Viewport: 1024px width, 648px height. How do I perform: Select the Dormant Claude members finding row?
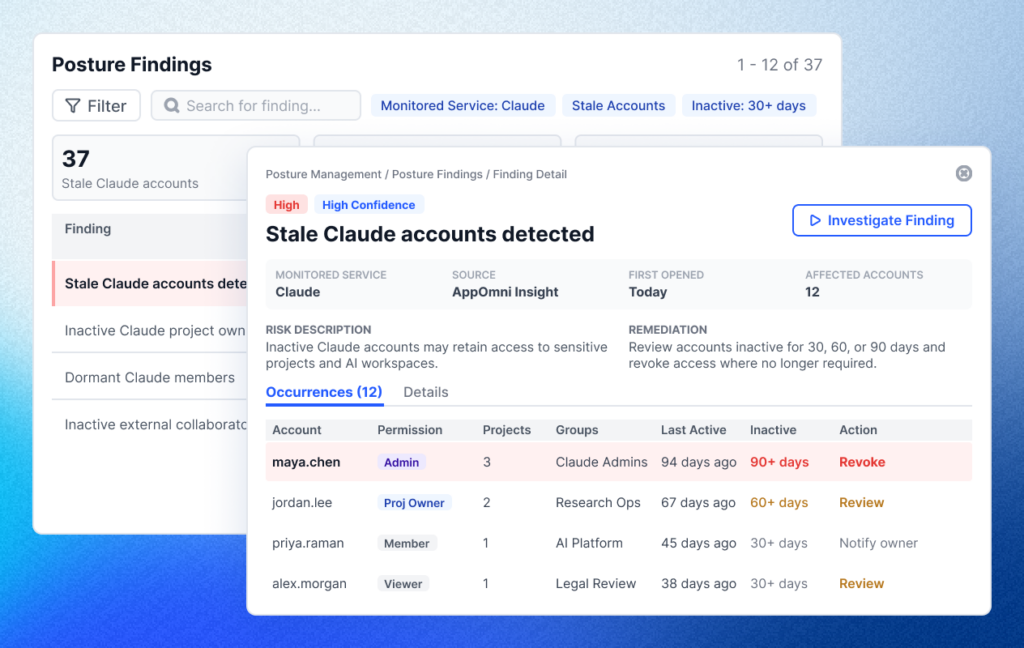coord(150,378)
